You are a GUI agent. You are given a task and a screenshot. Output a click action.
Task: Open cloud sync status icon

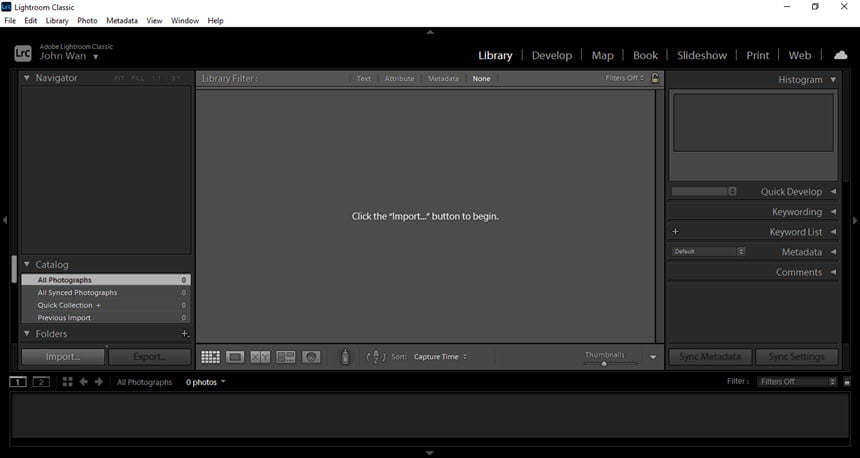coord(841,55)
